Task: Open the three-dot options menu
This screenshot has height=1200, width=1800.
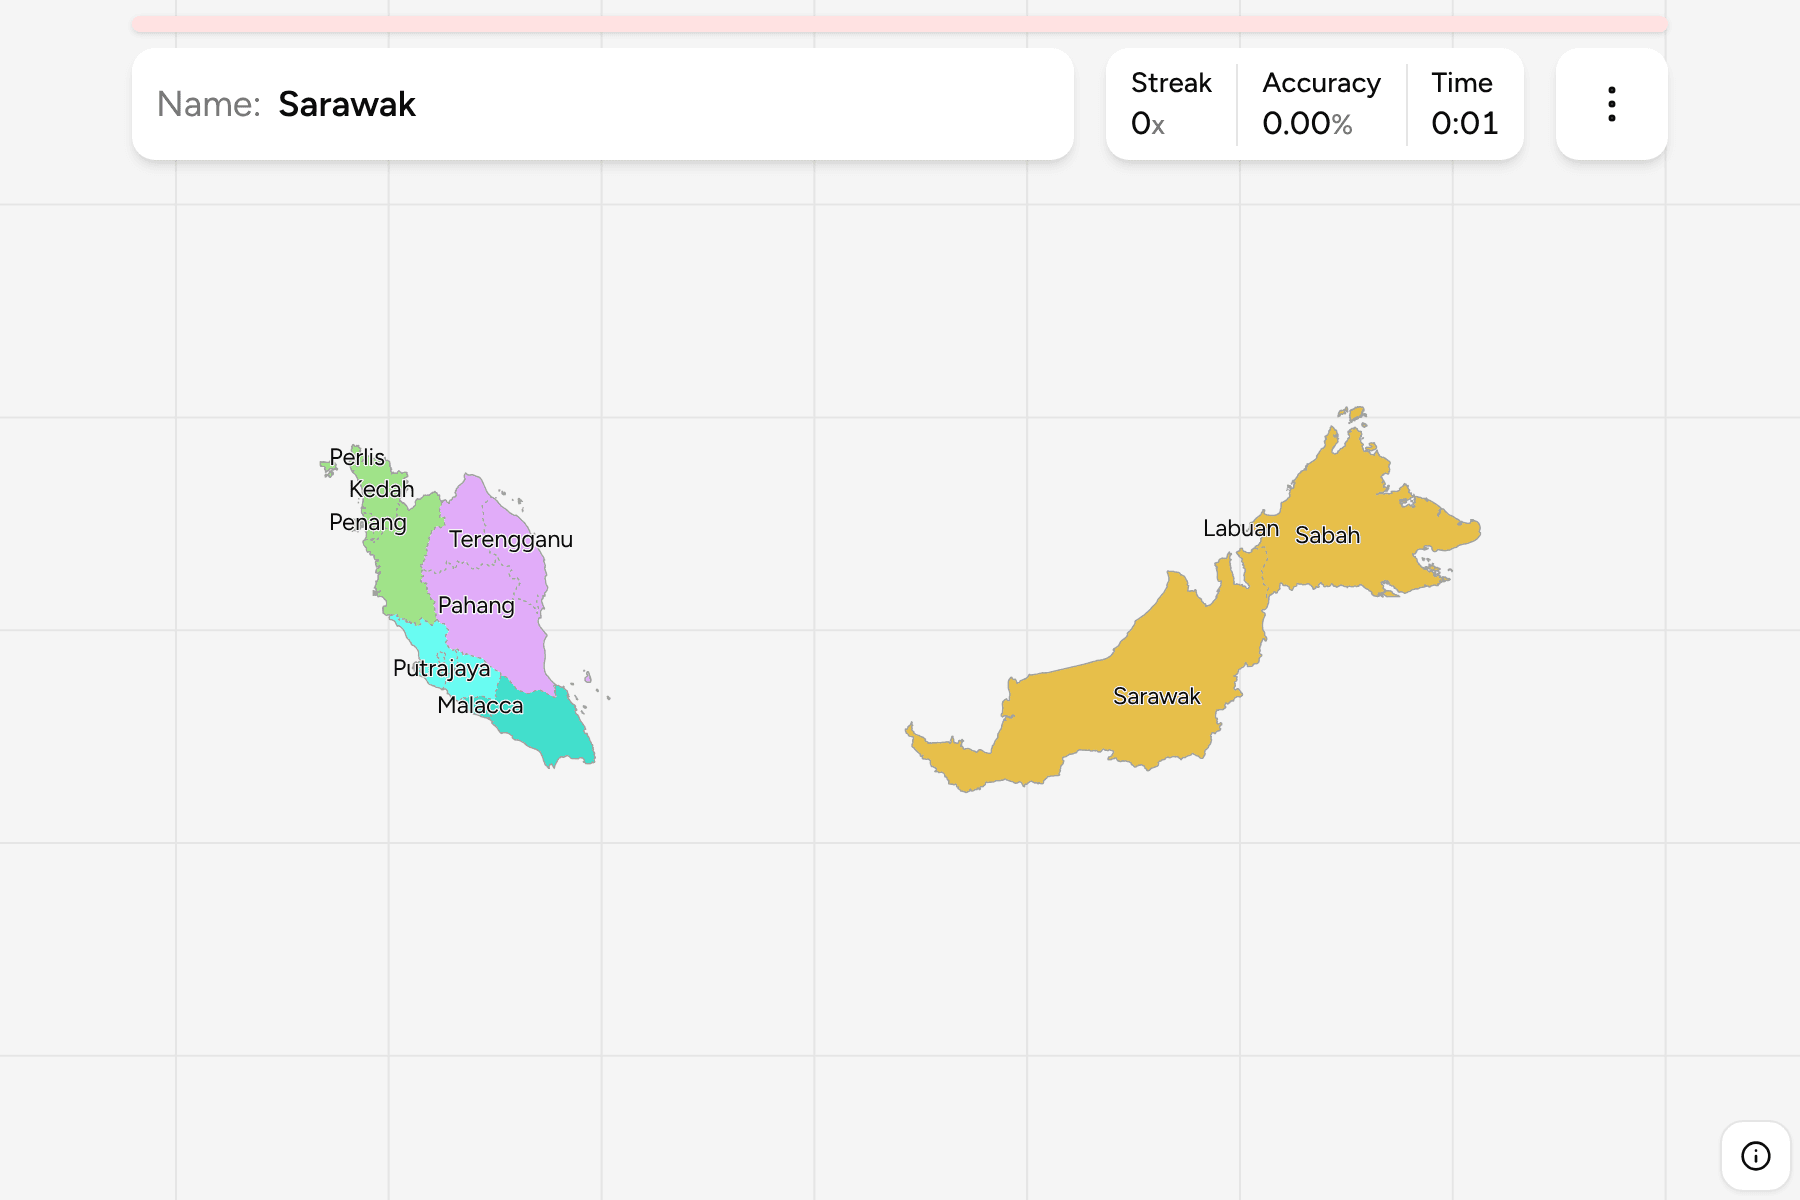Action: click(x=1611, y=104)
